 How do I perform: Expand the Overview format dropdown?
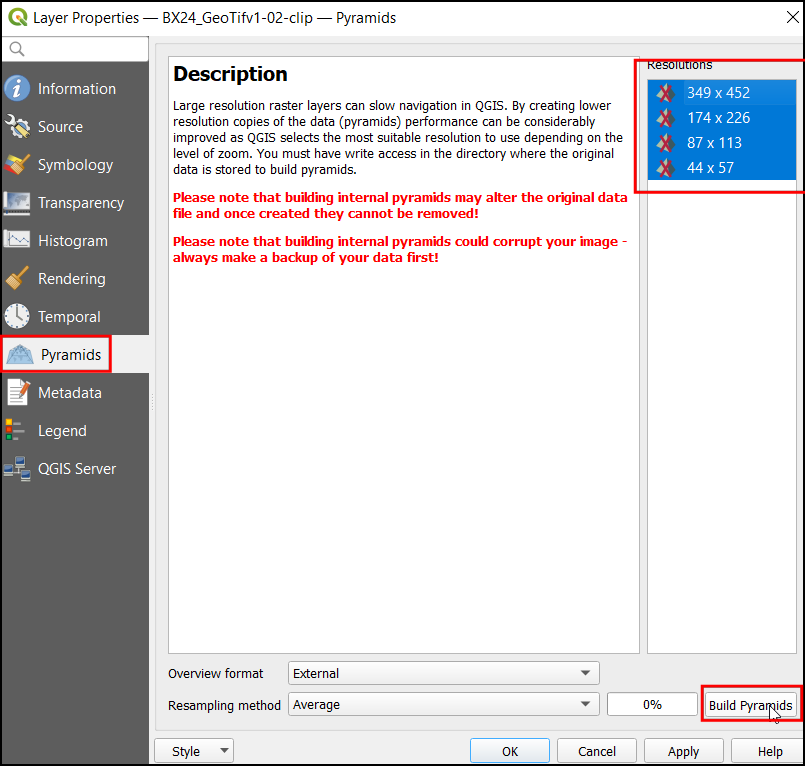(x=443, y=673)
